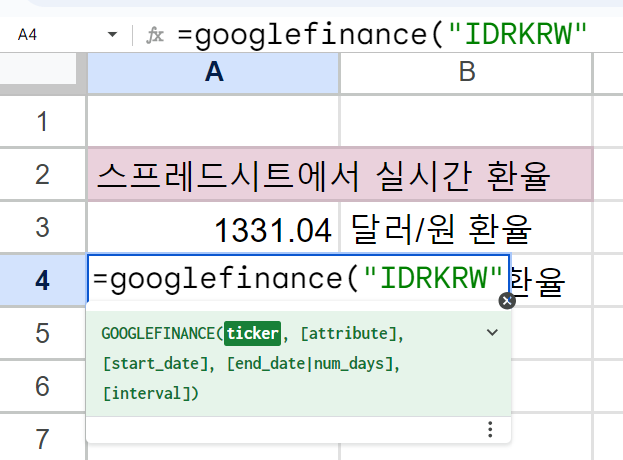Click the A4 name box
The height and width of the screenshot is (460, 623).
point(27,35)
